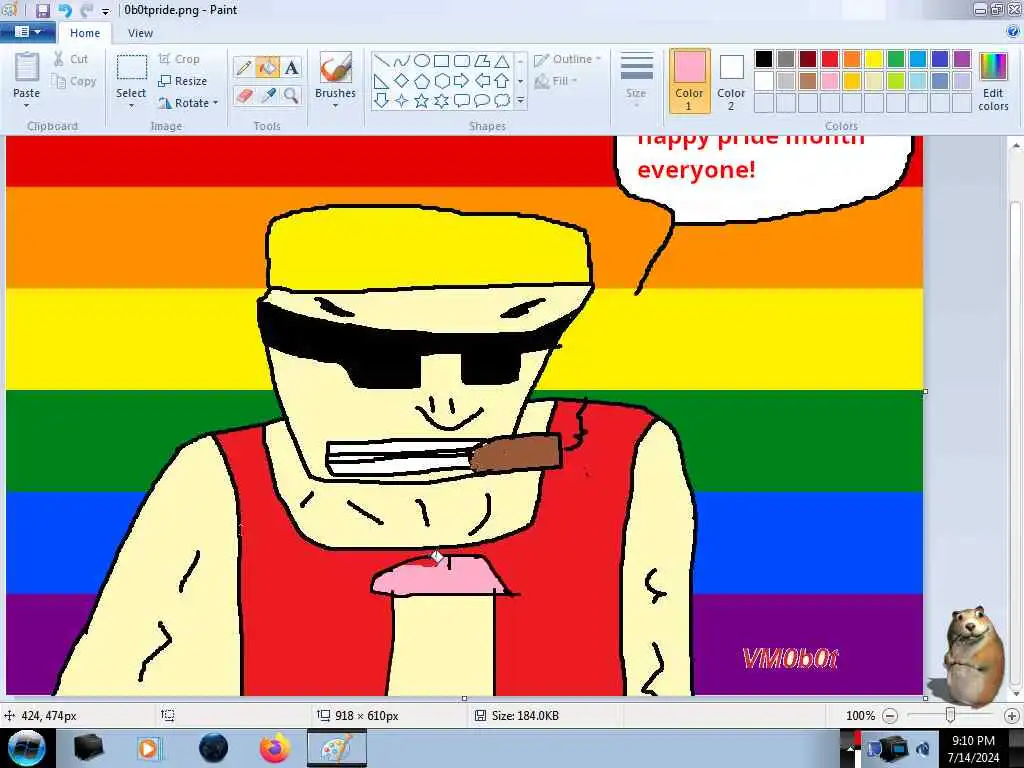Select the Magnifier tool
This screenshot has width=1024, height=768.
291,95
